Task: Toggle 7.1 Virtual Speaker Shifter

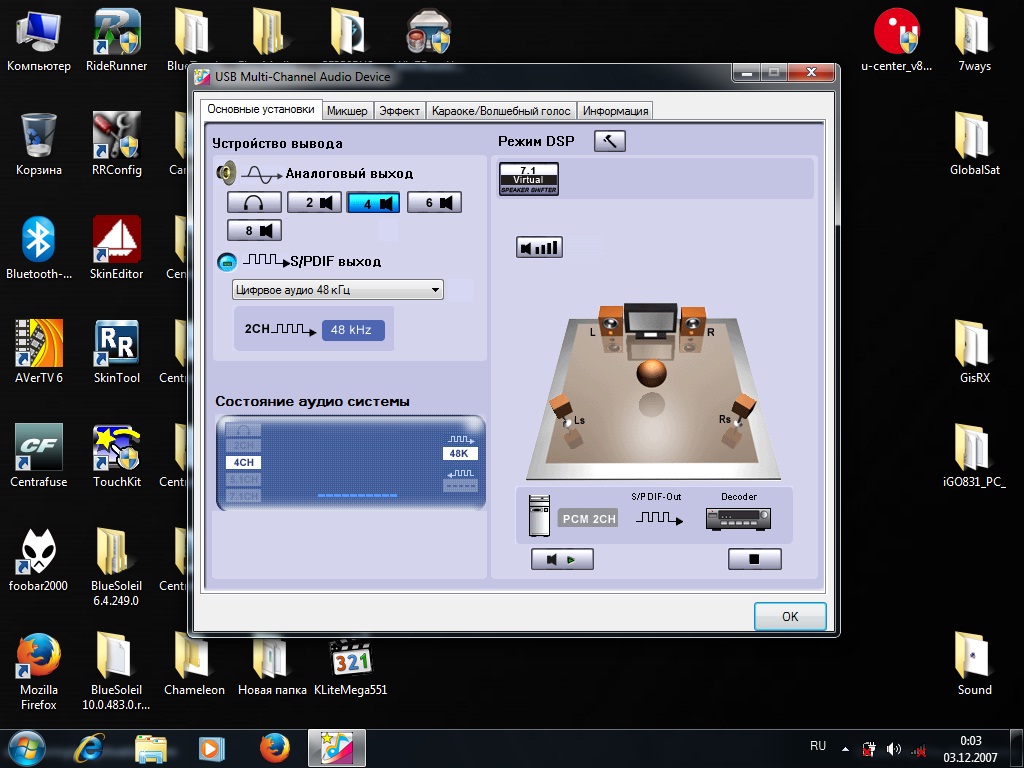Action: click(x=528, y=179)
